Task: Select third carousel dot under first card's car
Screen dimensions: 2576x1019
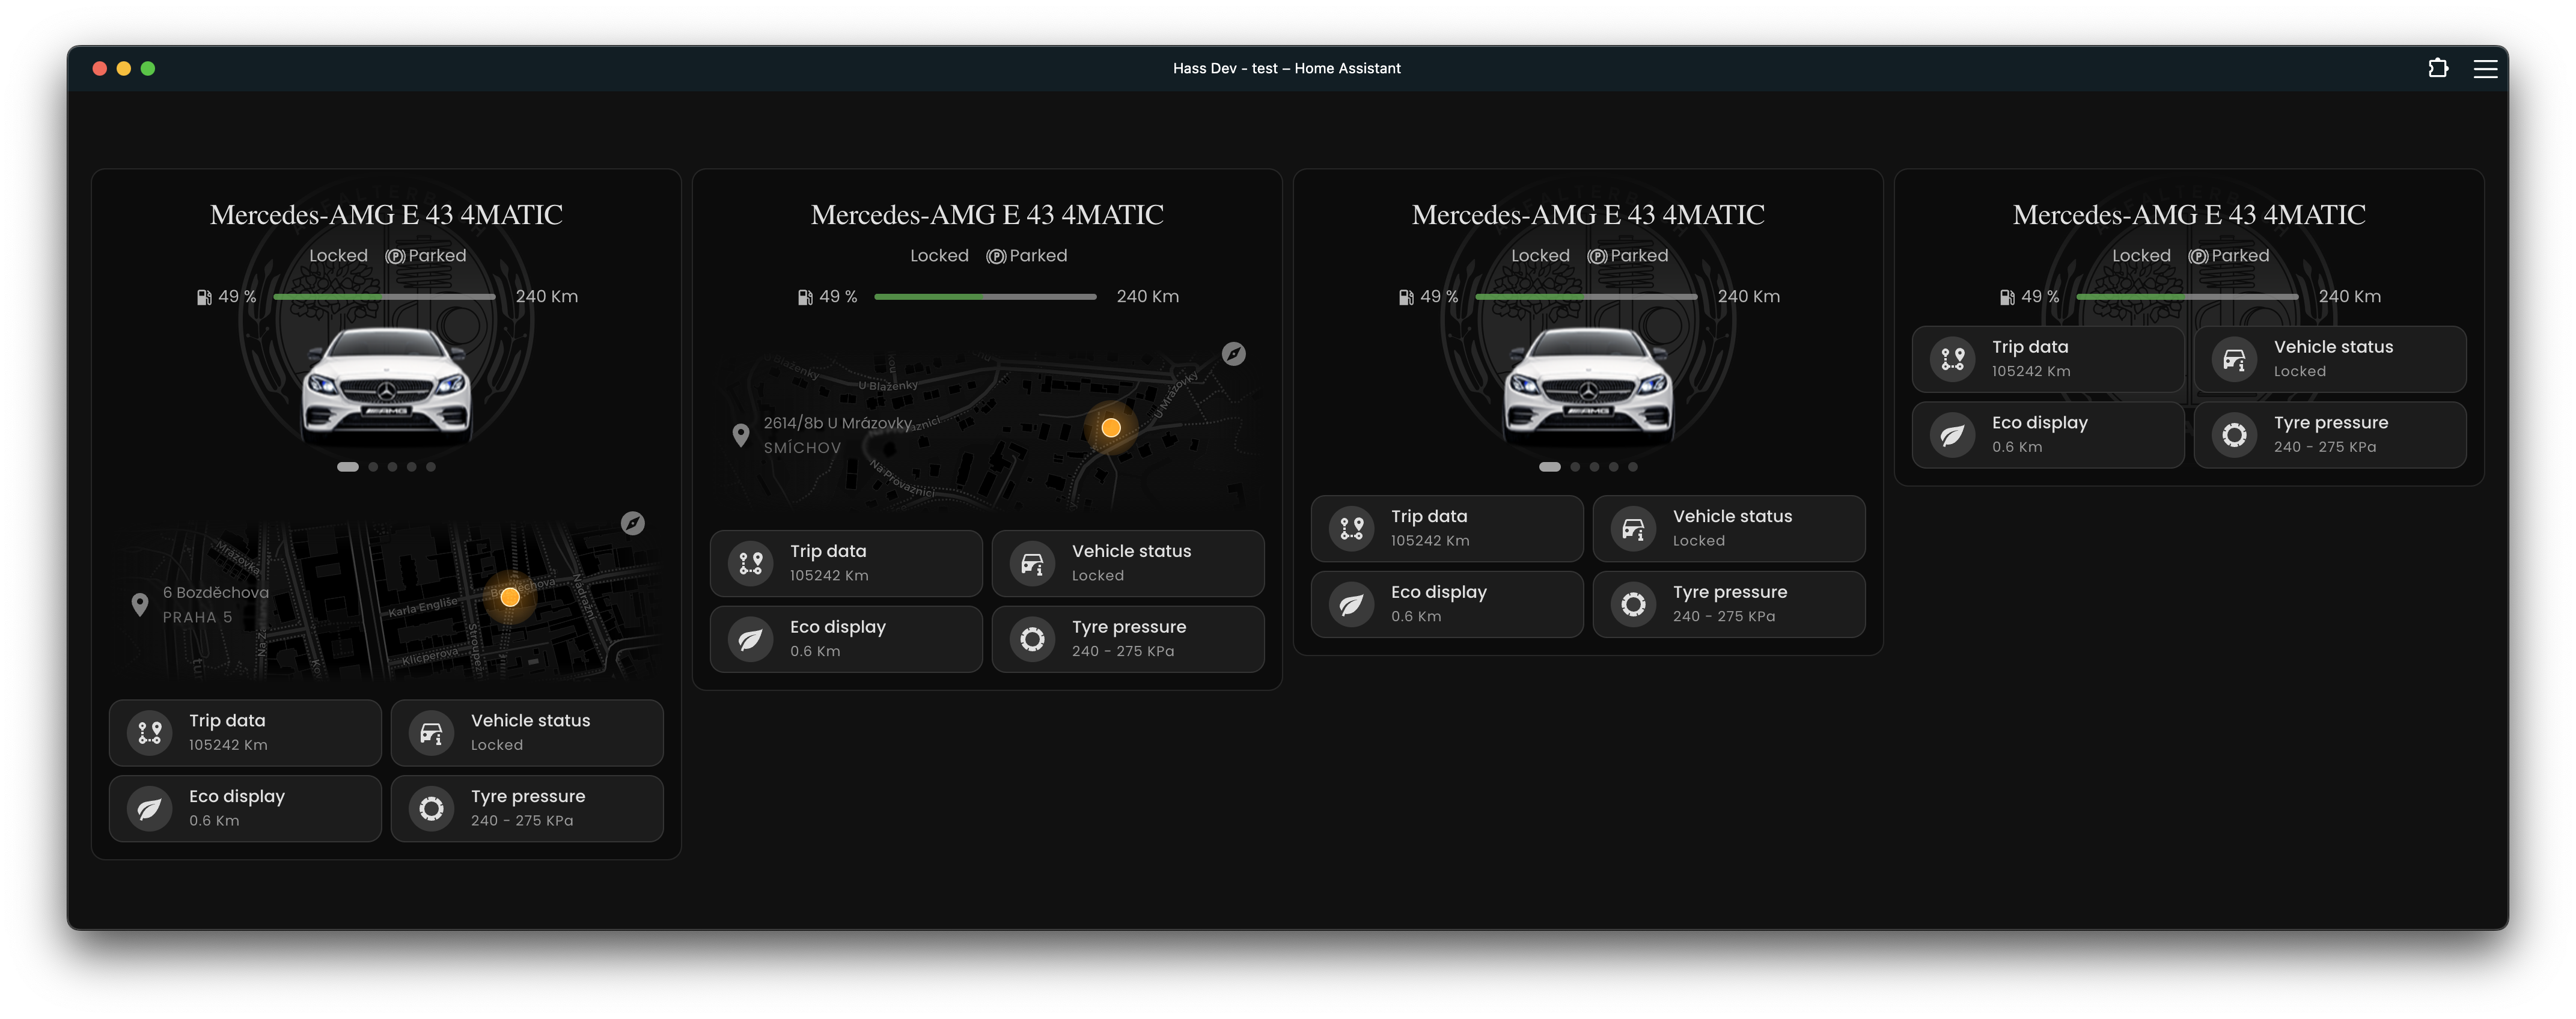Action: pos(392,467)
